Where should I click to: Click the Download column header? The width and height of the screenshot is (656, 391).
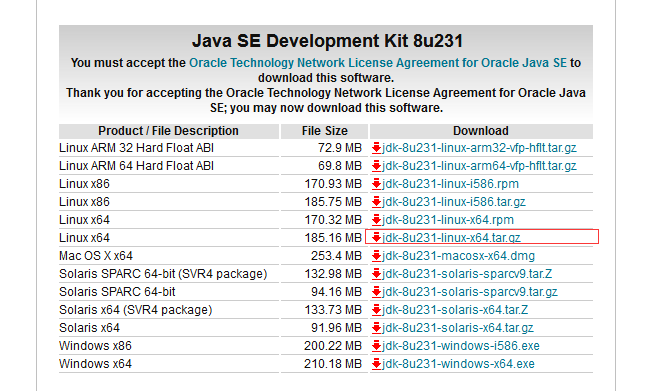coord(481,131)
